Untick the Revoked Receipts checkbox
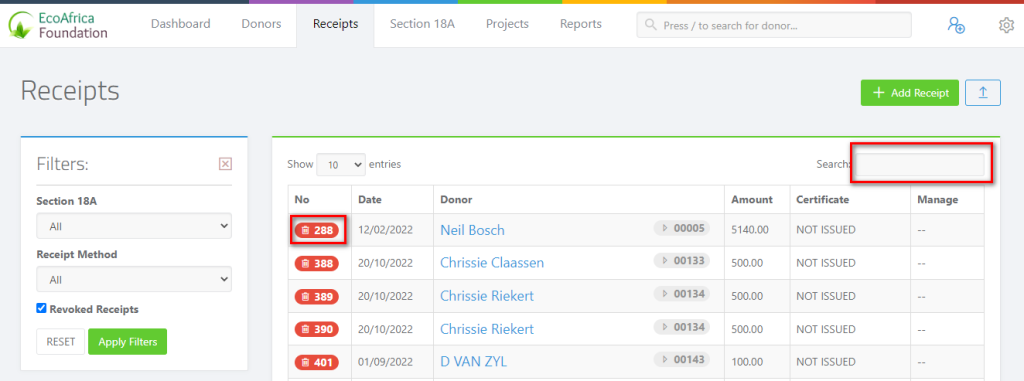The image size is (1024, 381). [x=41, y=308]
